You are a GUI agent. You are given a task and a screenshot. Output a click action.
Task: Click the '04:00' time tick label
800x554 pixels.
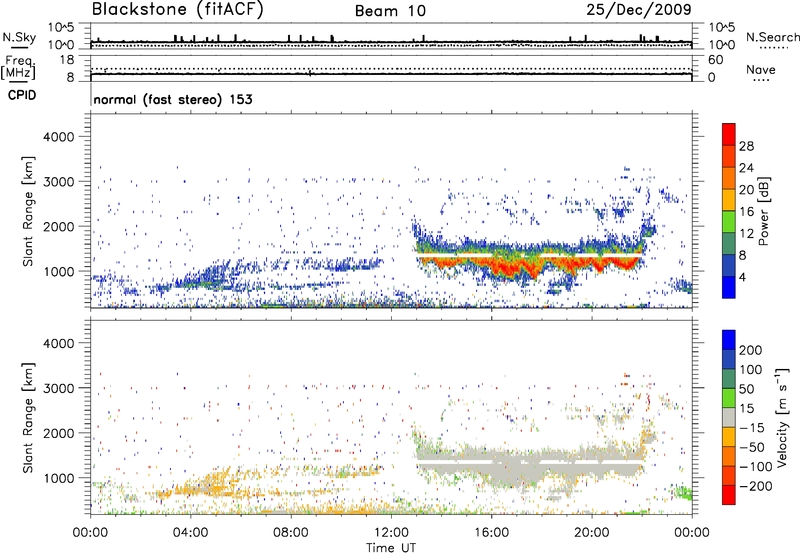190,533
